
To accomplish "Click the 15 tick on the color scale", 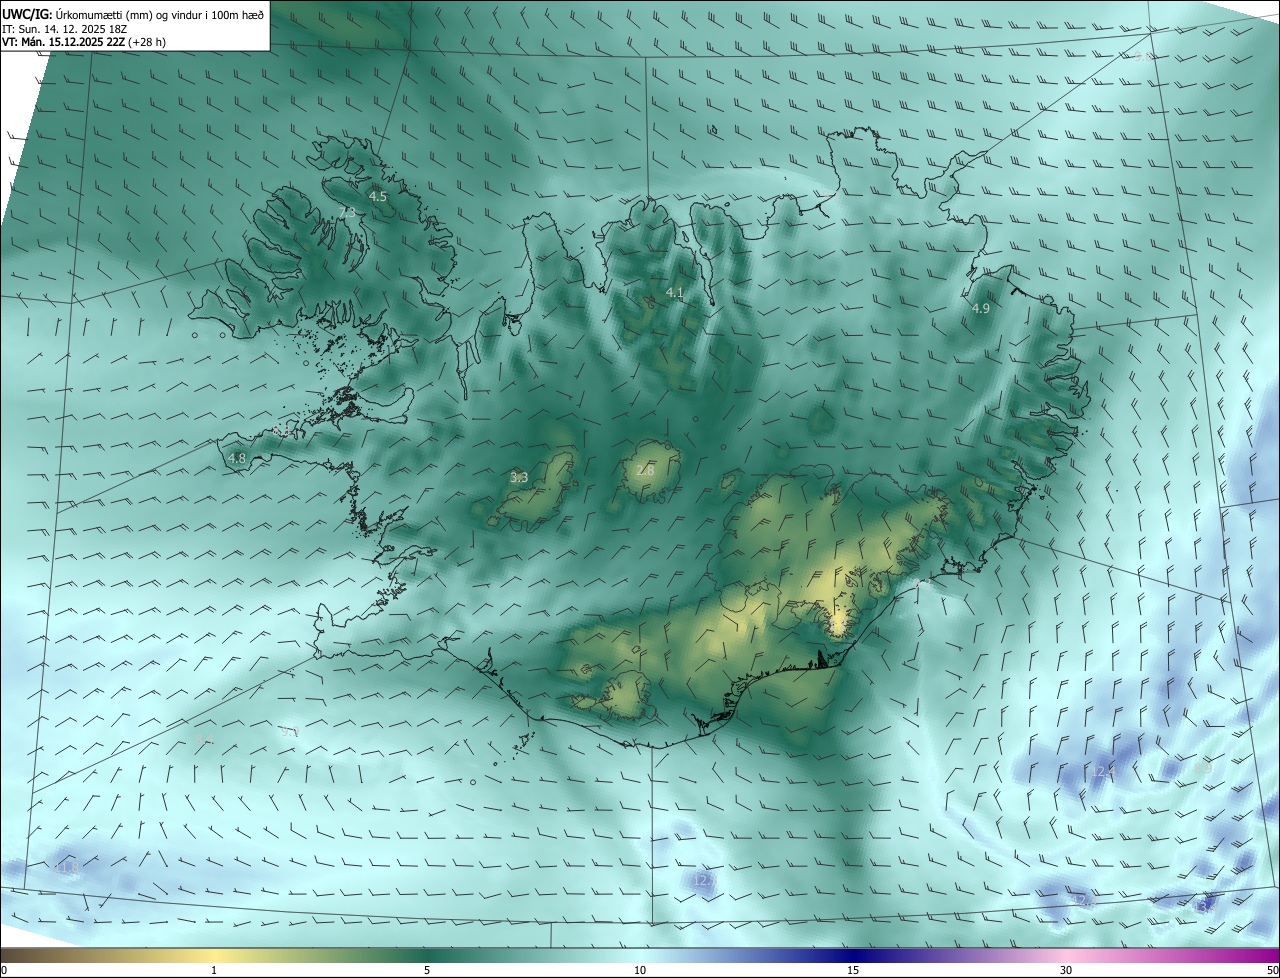I will (853, 970).
